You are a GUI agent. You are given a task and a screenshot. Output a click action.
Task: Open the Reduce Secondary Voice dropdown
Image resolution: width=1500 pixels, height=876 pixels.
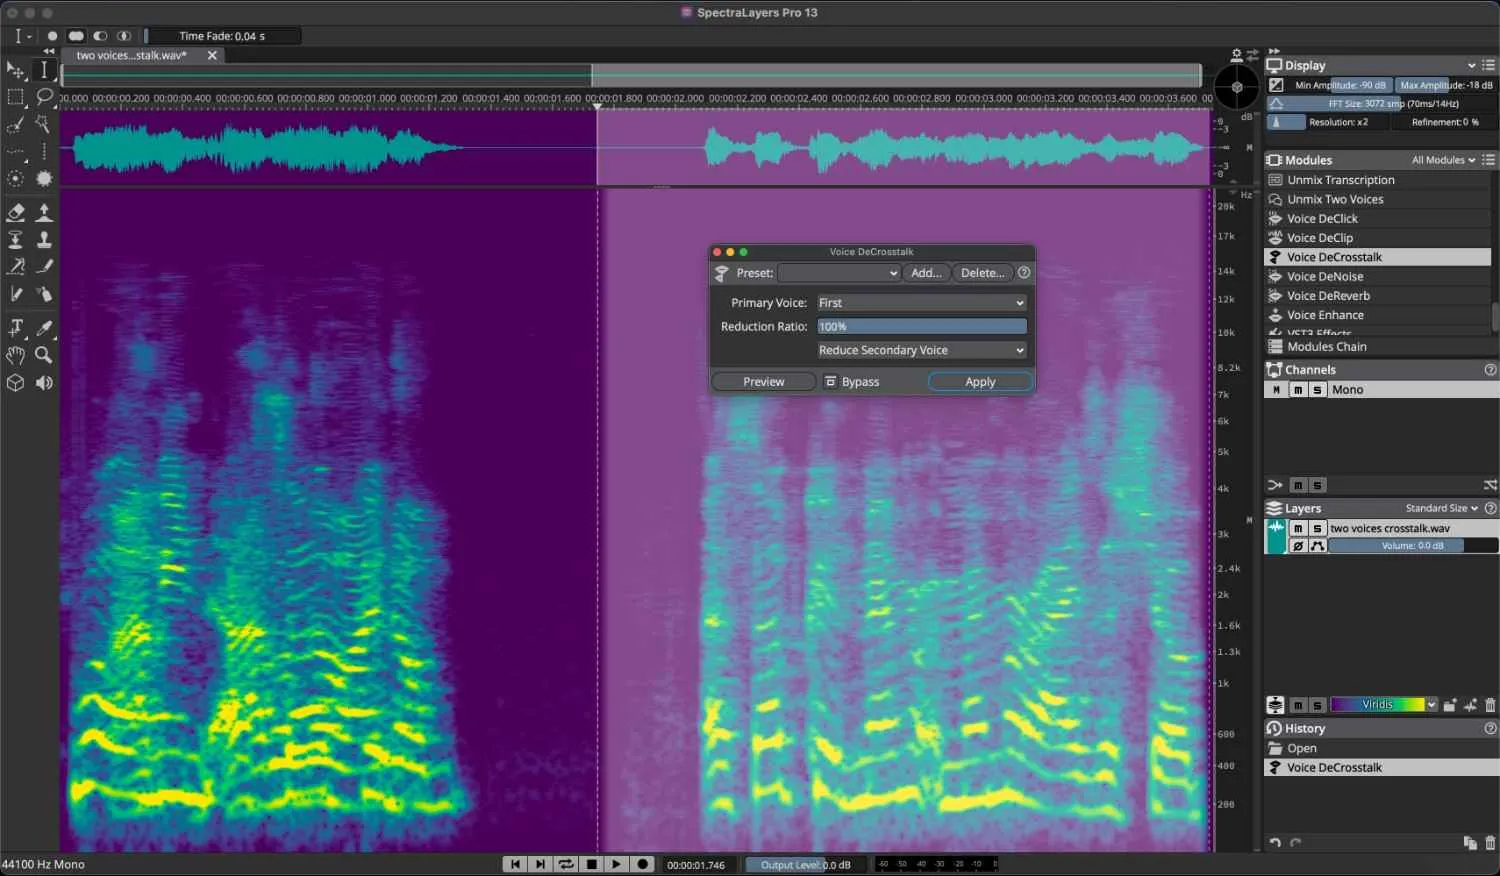[x=921, y=350]
